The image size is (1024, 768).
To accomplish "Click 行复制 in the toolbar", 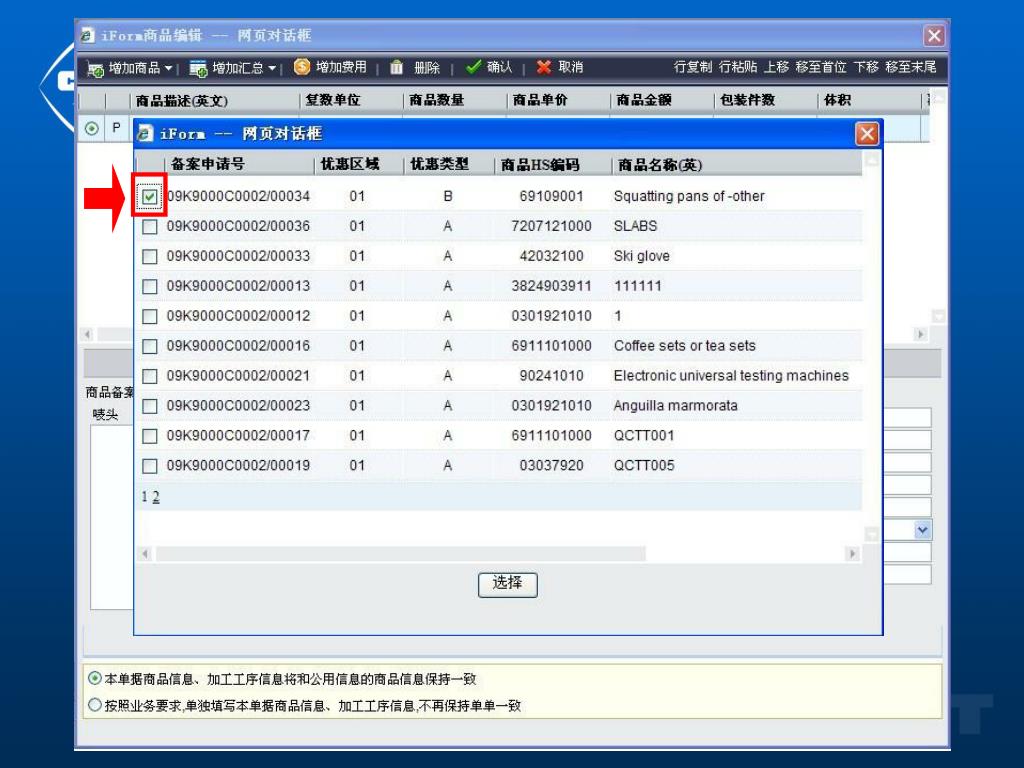I will 692,67.
